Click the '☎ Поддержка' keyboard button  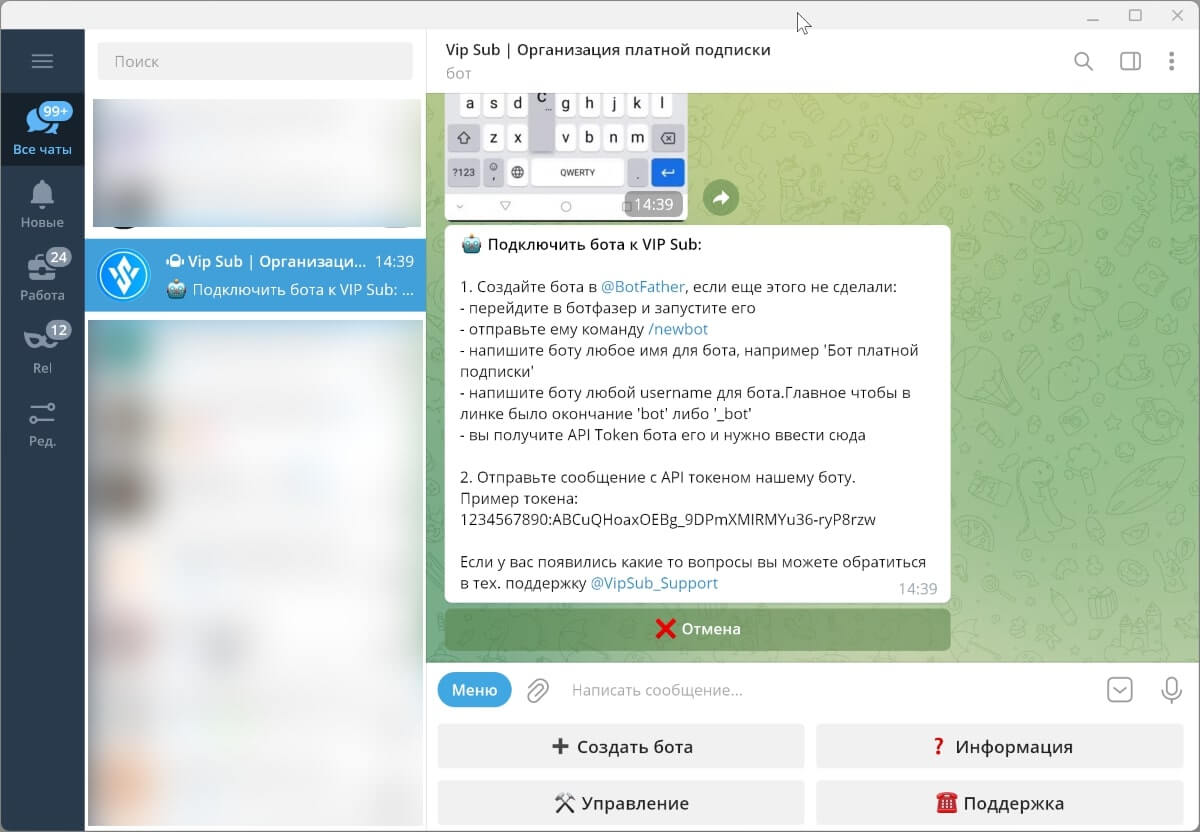coord(1002,803)
